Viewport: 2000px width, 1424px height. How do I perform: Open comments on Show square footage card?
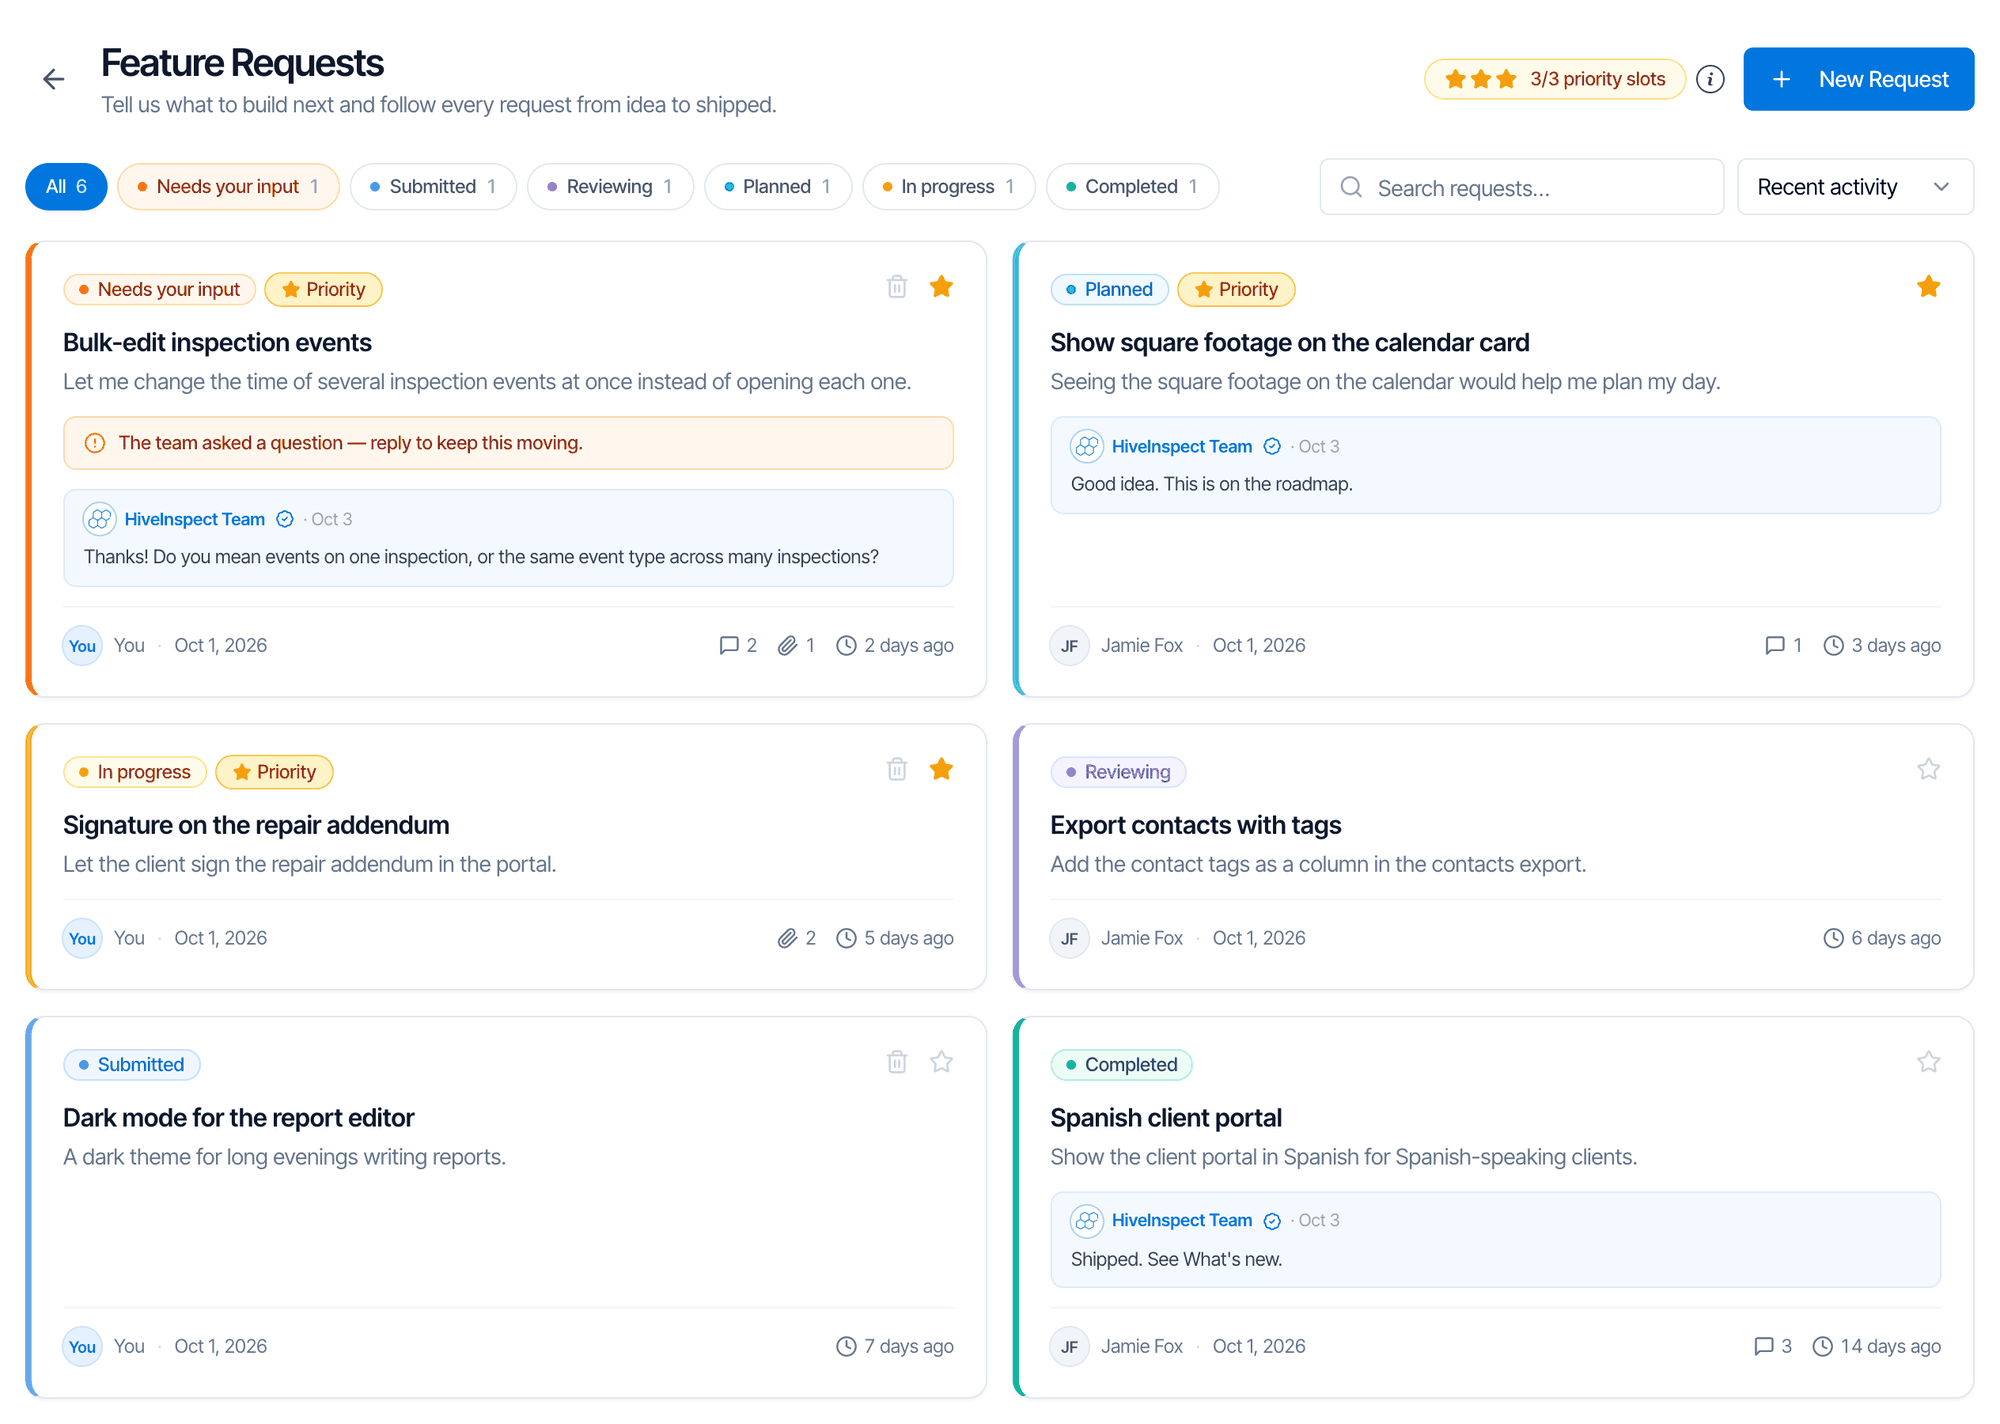(1783, 645)
